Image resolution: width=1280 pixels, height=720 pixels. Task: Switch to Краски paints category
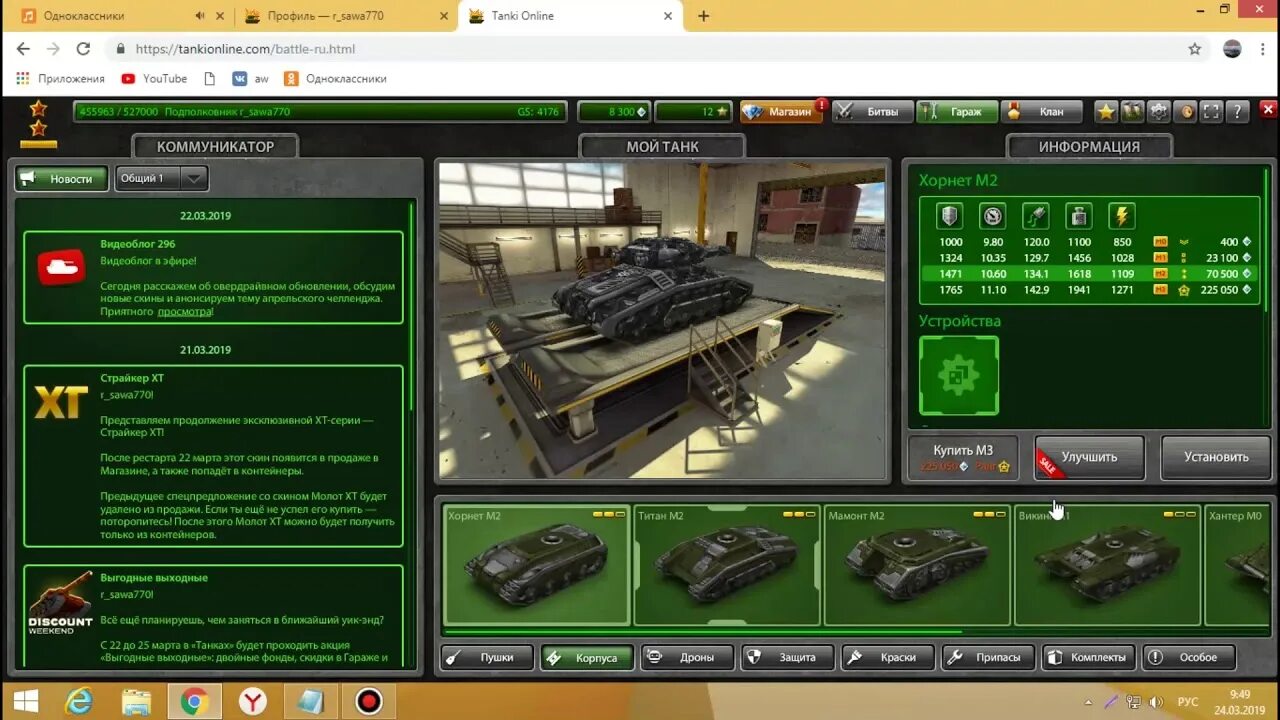pos(888,657)
